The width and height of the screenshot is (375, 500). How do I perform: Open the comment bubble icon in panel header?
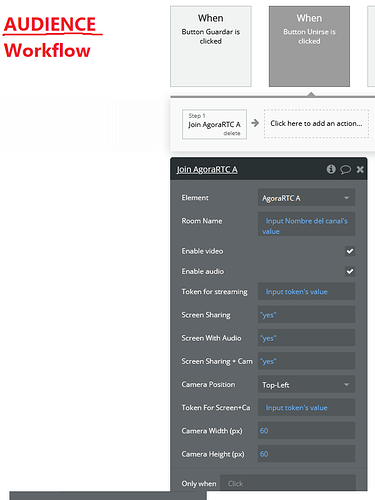345,170
